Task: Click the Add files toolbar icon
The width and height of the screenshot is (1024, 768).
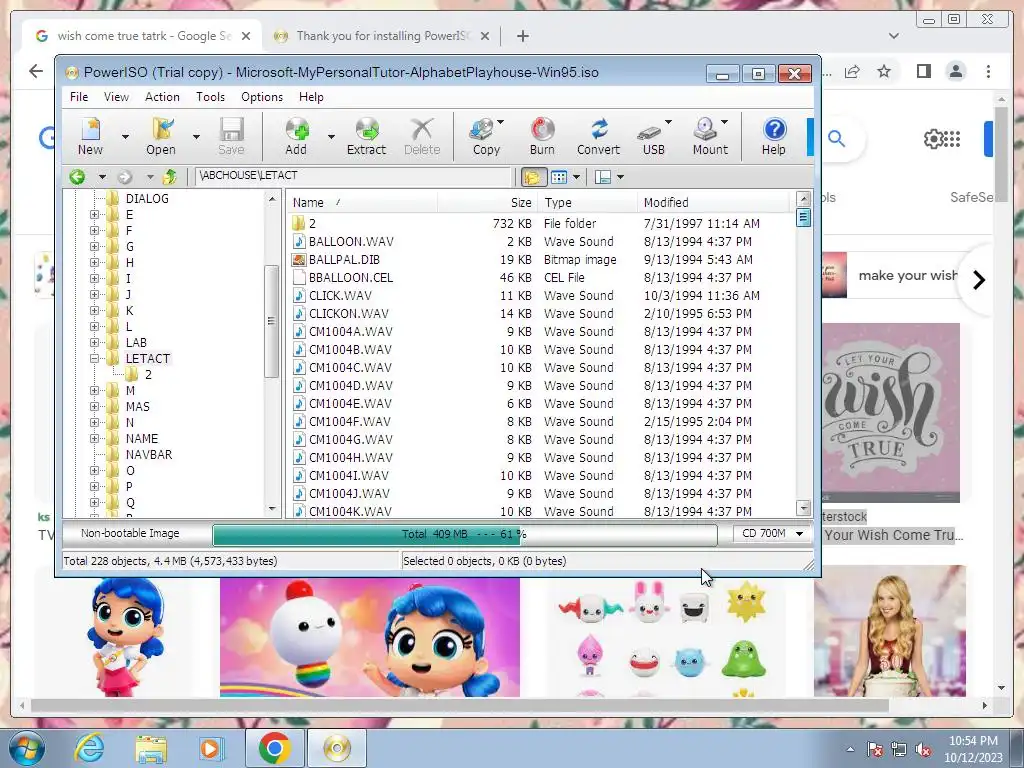Action: pyautogui.click(x=296, y=136)
